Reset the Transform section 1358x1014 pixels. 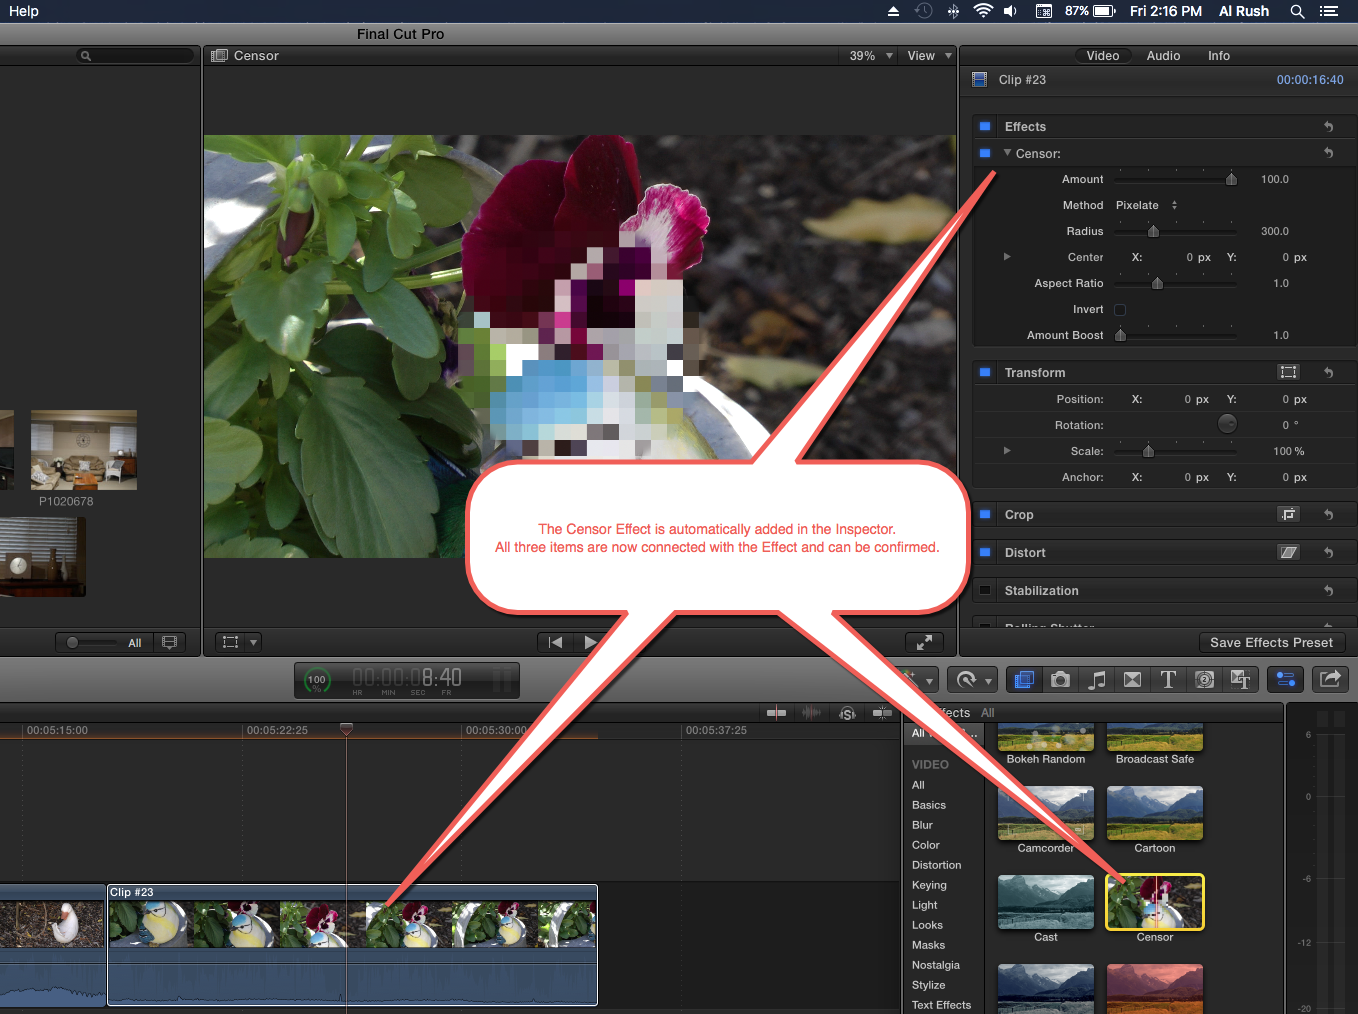tap(1328, 373)
